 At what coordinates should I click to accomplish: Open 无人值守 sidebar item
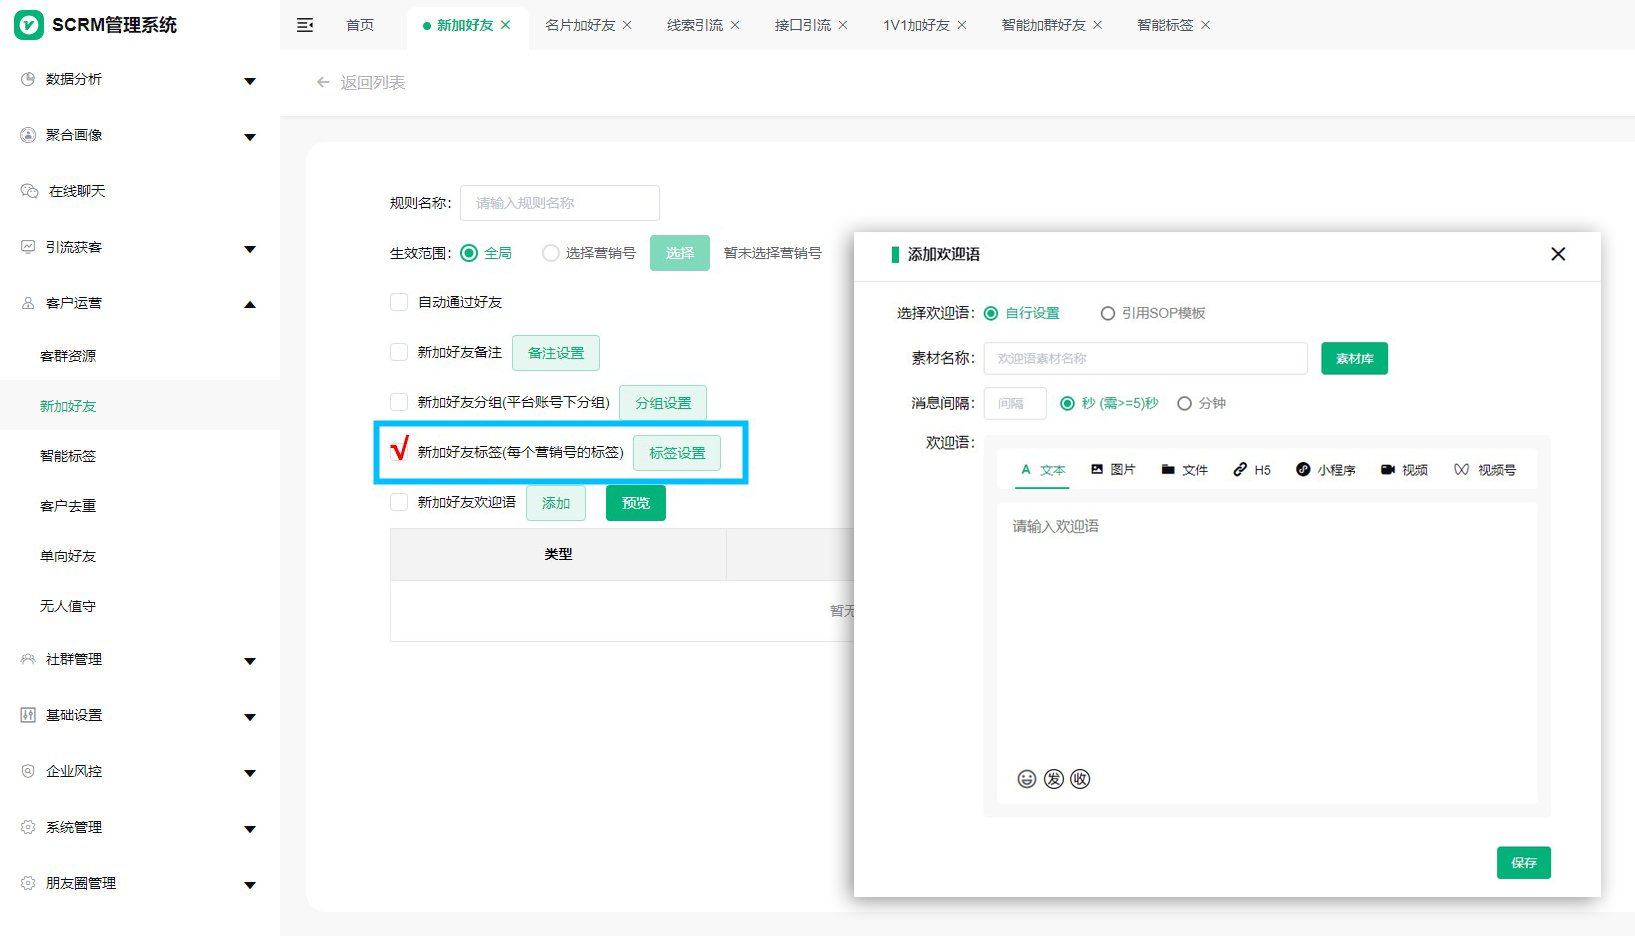[68, 606]
